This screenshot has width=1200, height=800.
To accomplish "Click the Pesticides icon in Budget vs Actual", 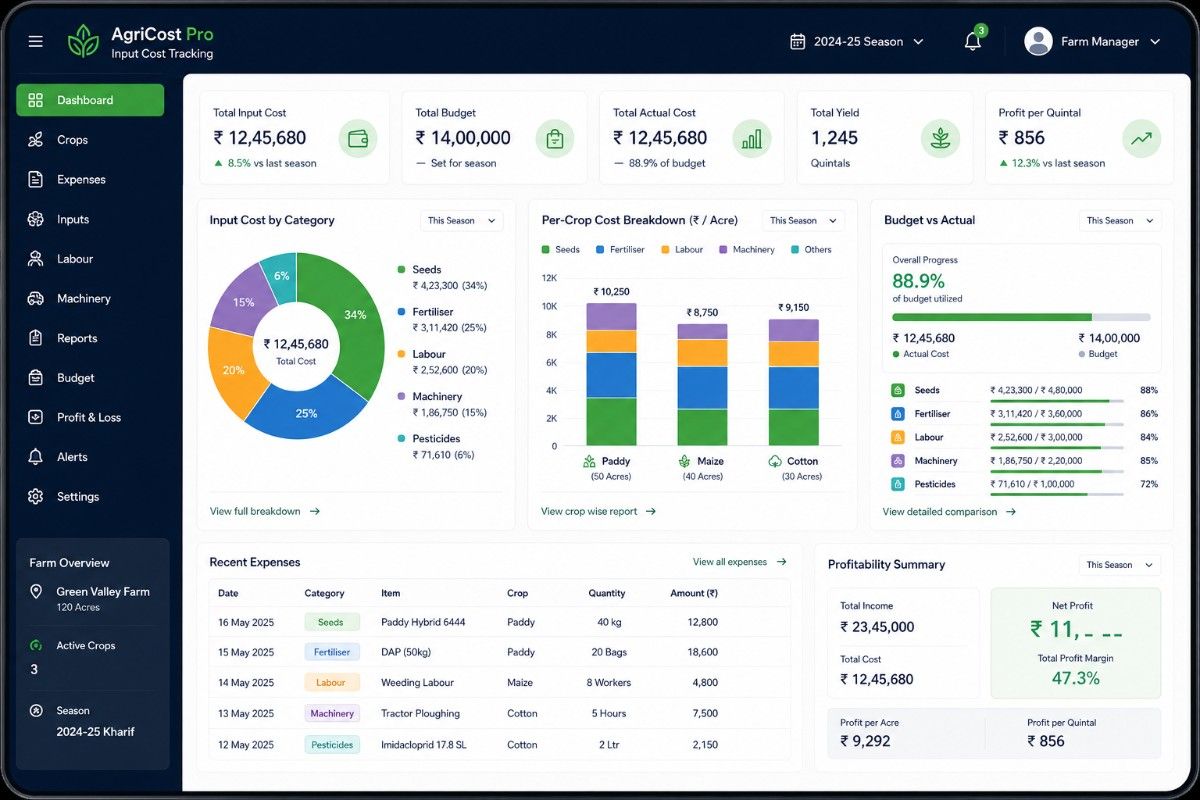I will tap(897, 484).
